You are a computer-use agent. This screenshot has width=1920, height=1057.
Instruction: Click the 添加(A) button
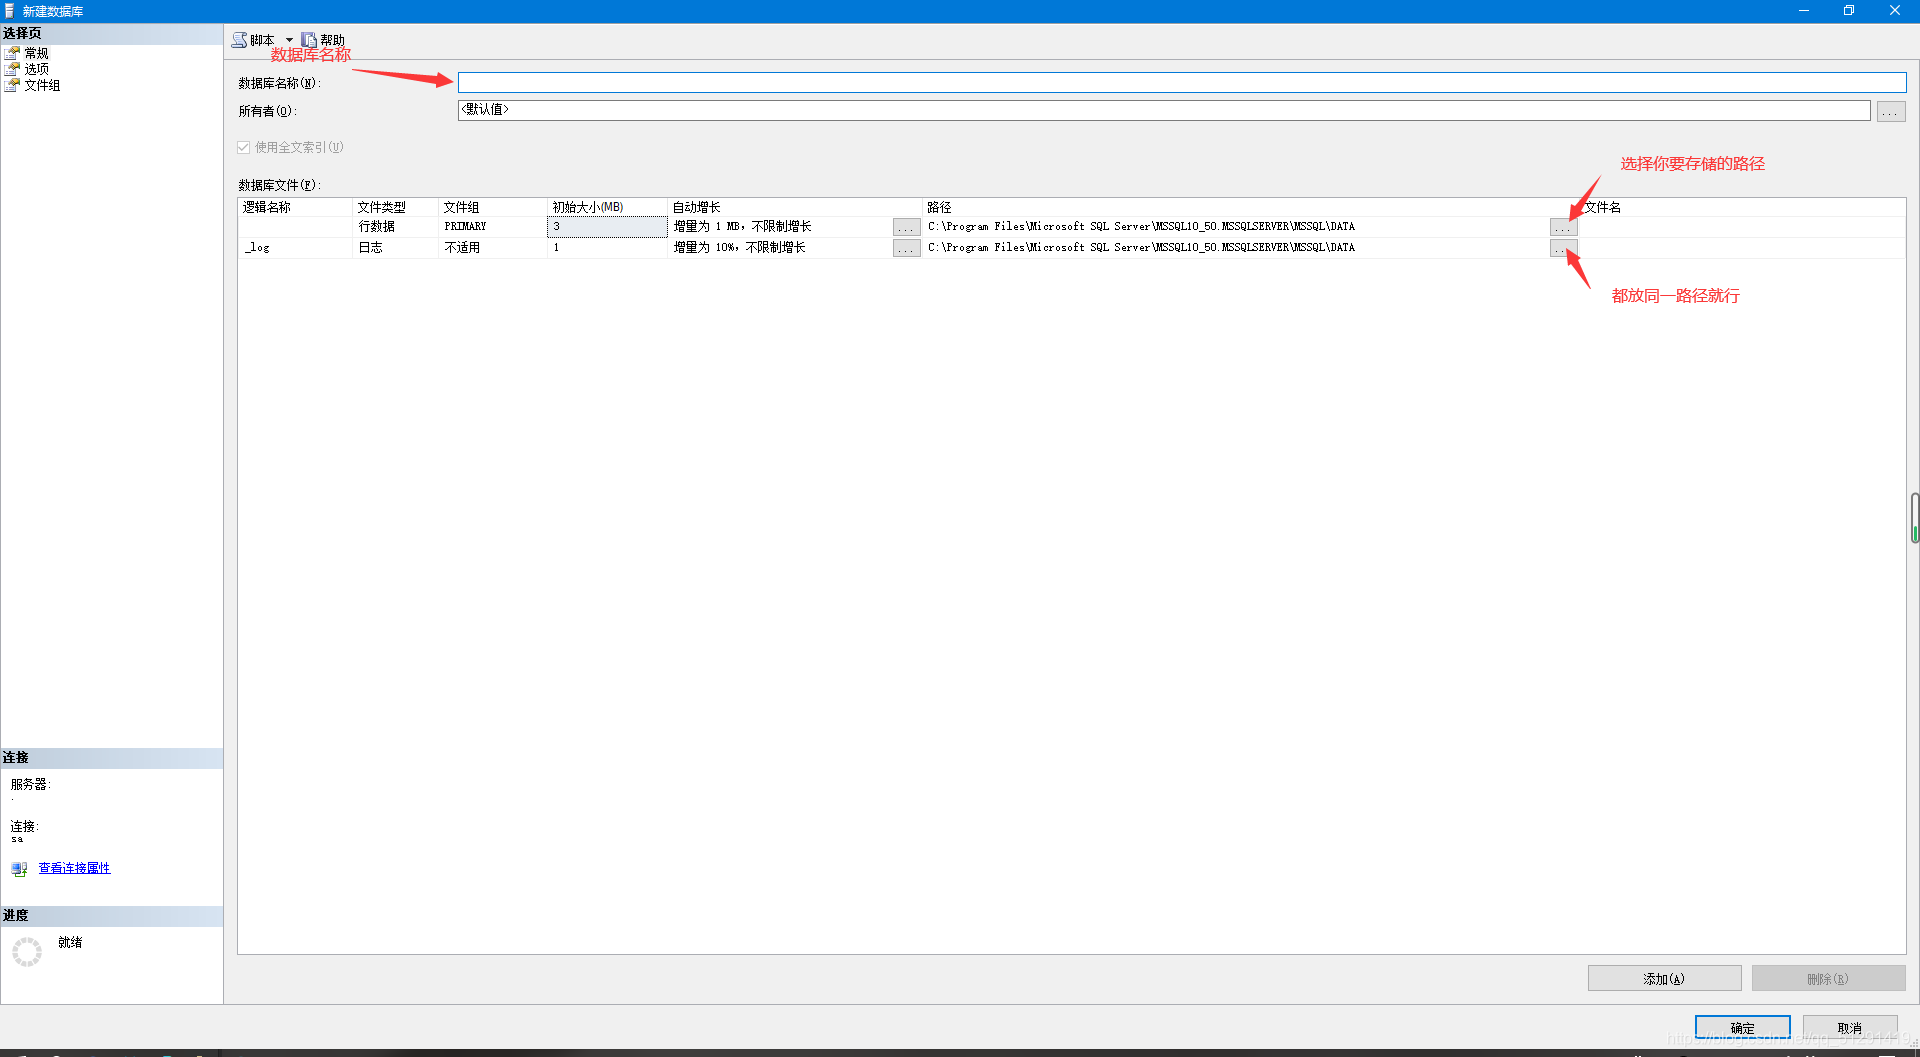pos(1664,979)
